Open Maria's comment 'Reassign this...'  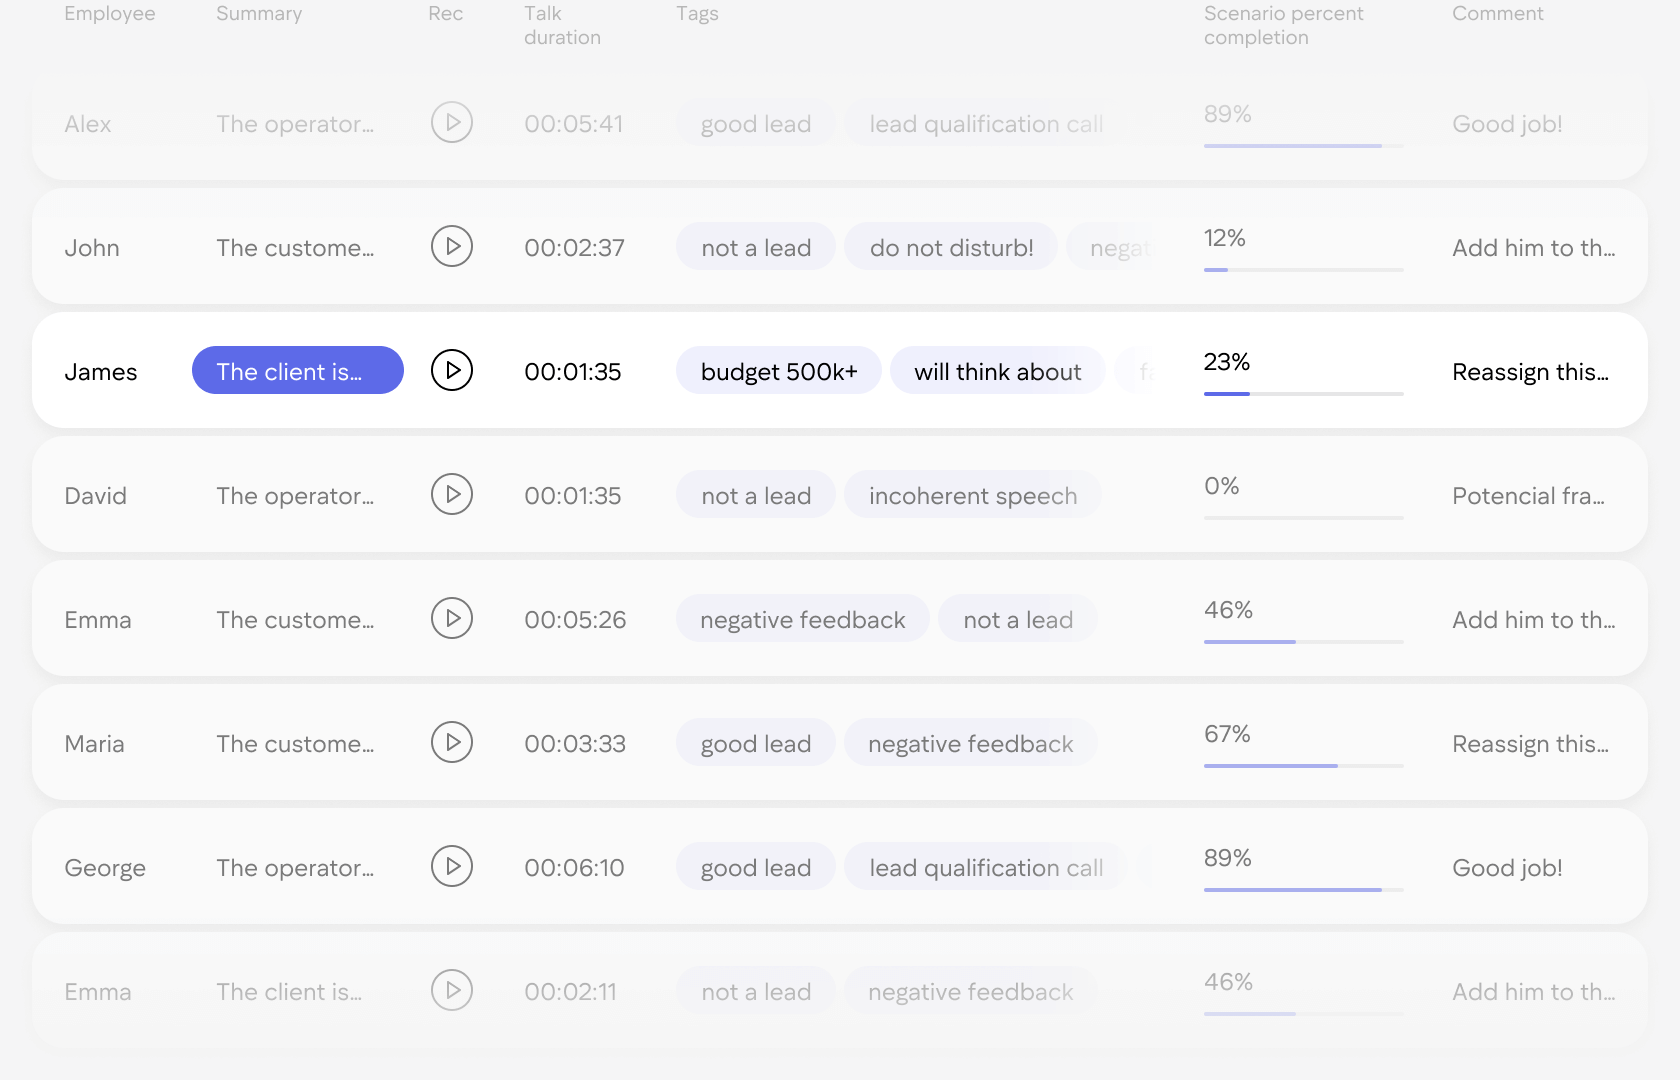click(x=1530, y=744)
